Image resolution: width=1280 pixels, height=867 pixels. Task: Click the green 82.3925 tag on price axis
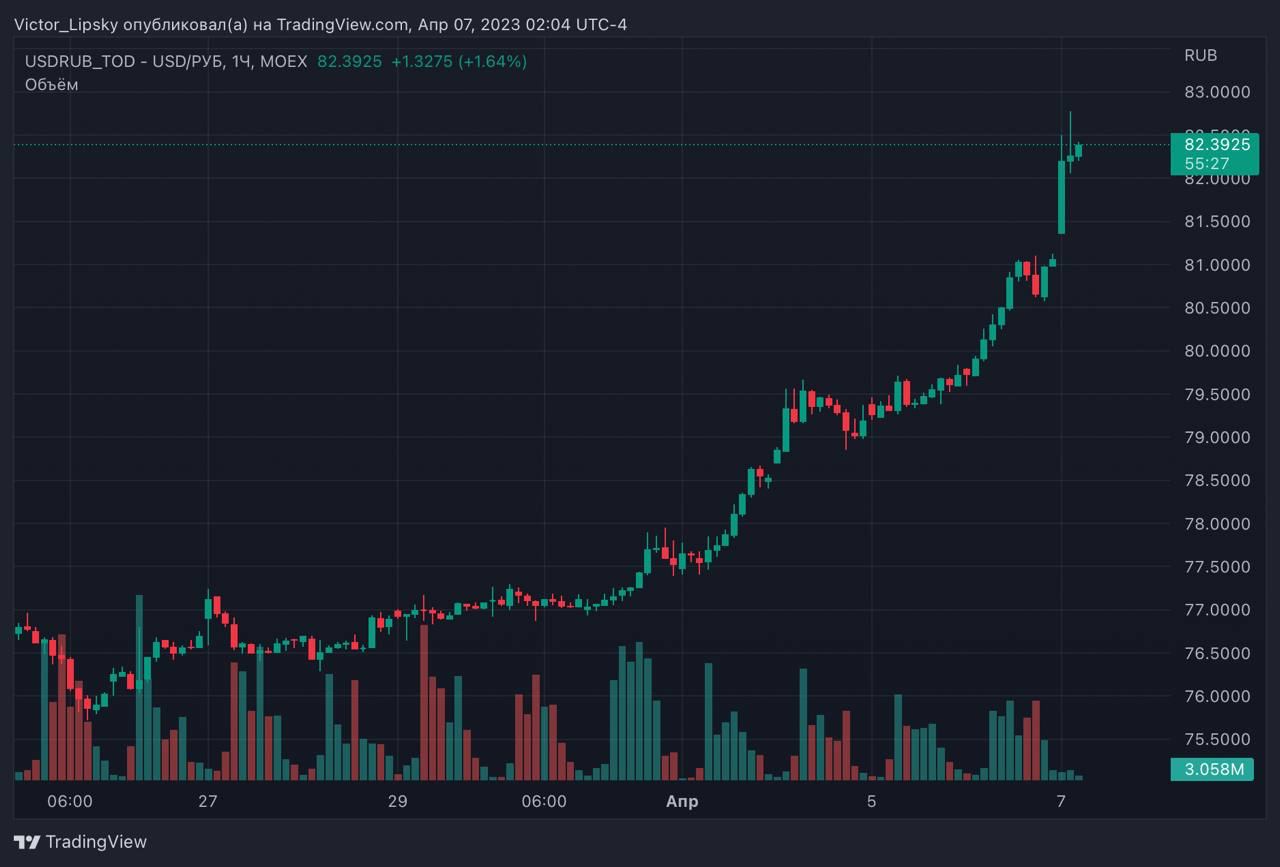pos(1216,145)
